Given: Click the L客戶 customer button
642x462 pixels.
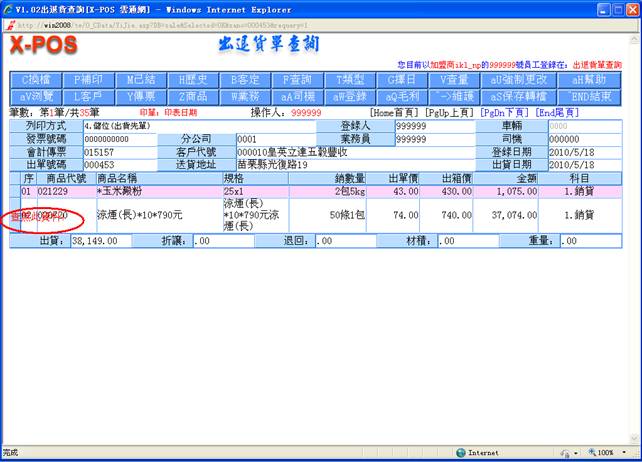Looking at the screenshot, I should point(89,96).
